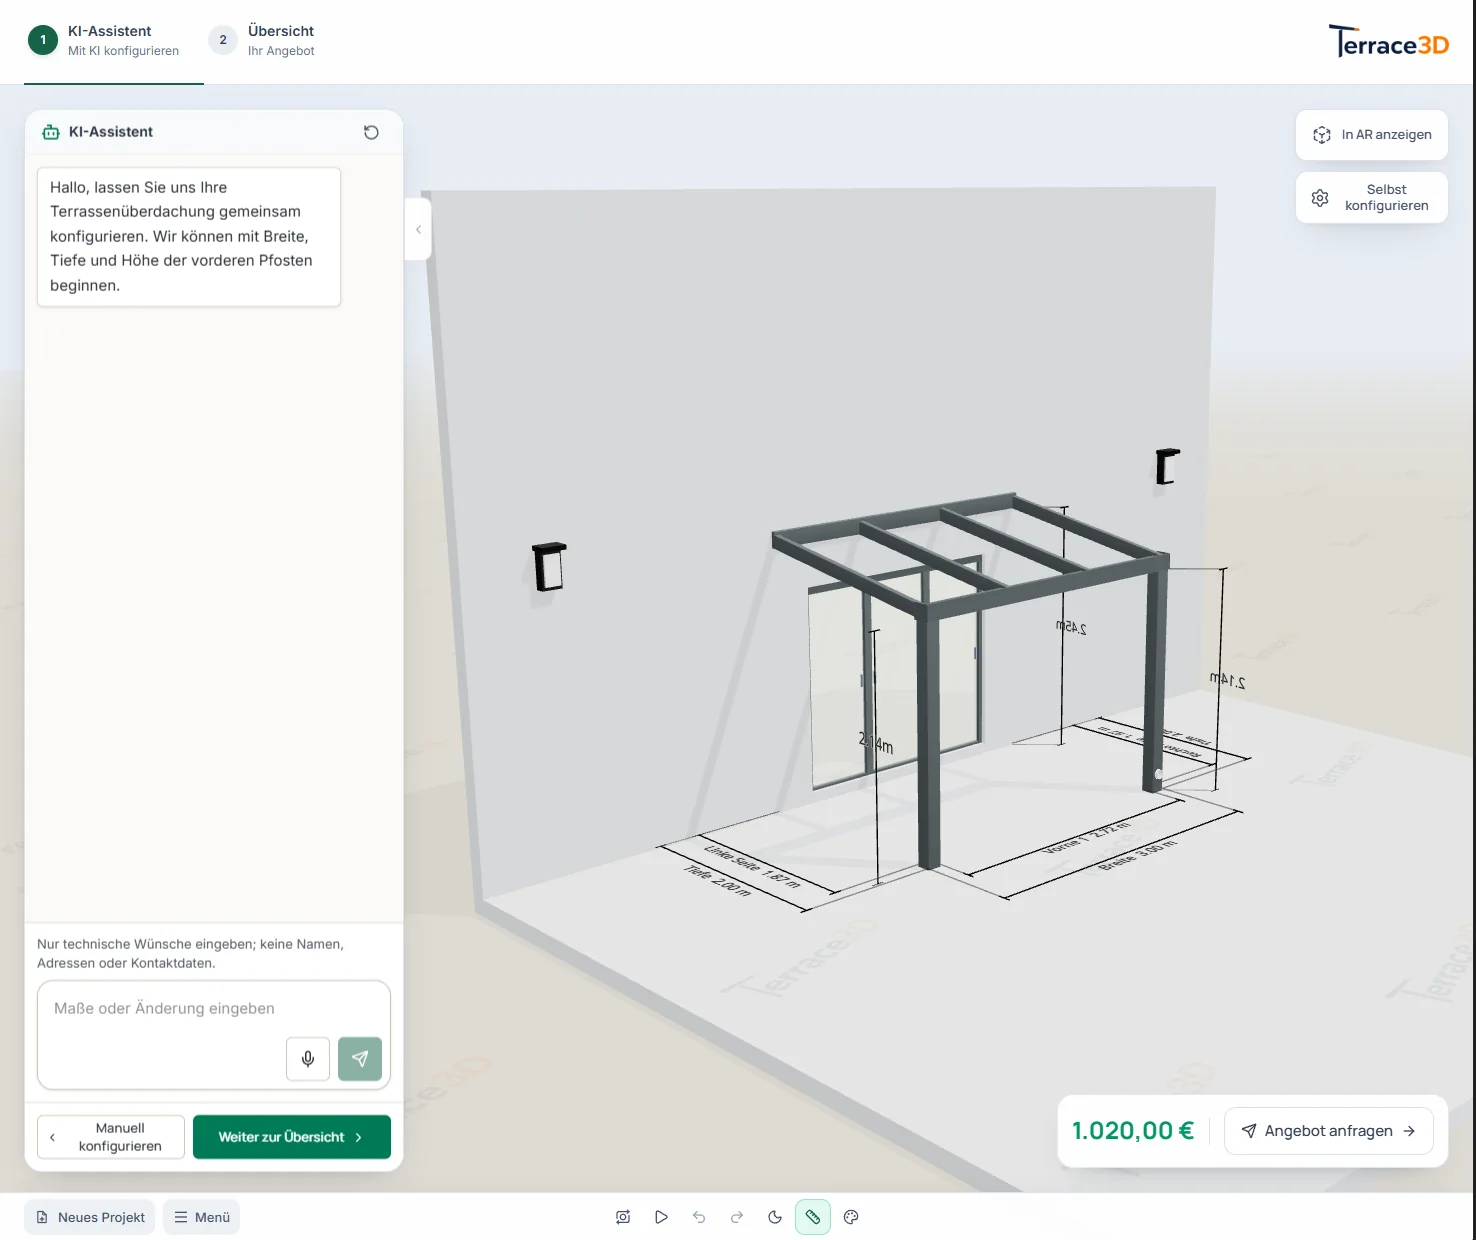
Task: Open the Übersicht step tab
Action: (x=262, y=41)
